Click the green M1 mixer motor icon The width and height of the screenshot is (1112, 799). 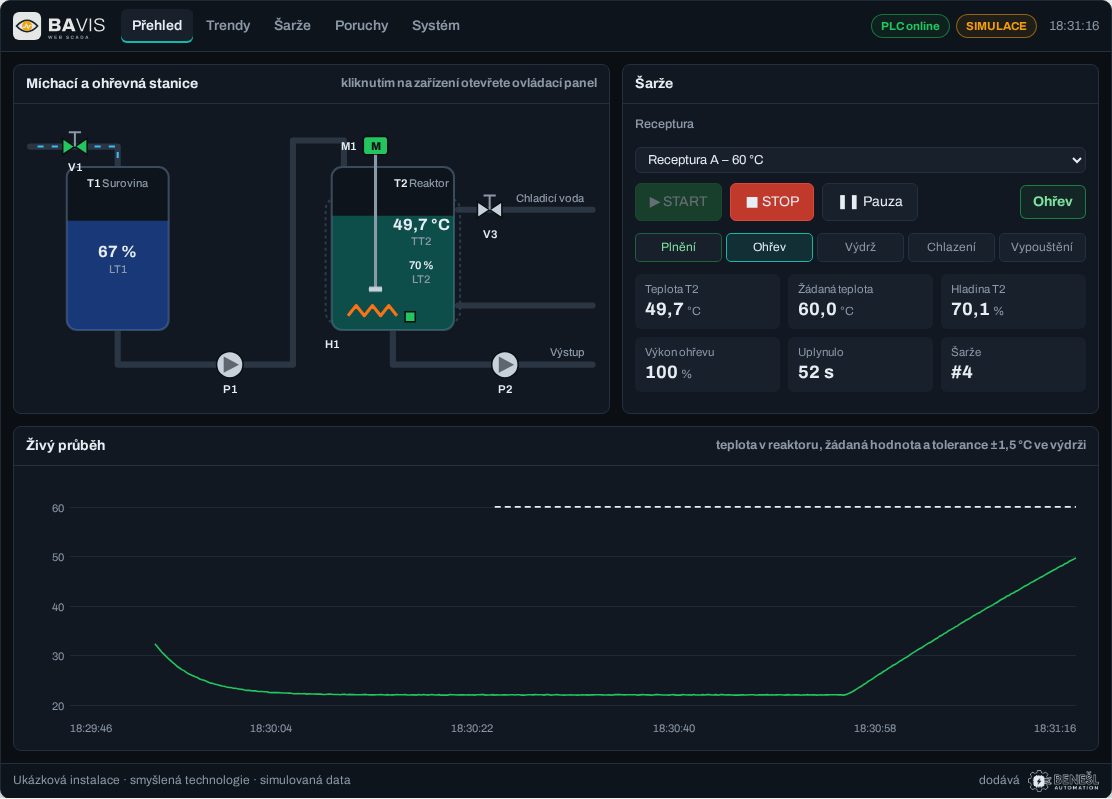(375, 146)
